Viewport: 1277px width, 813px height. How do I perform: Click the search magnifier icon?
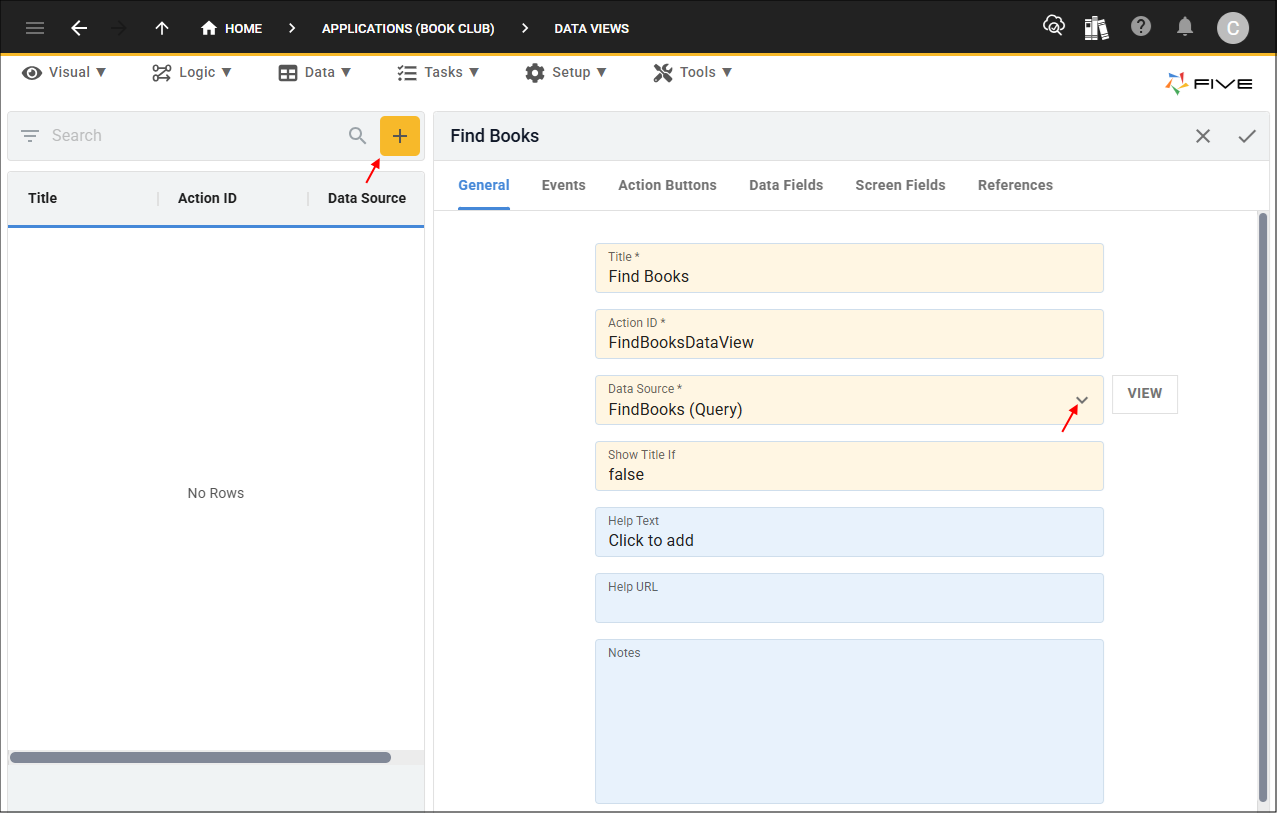[x=357, y=135]
